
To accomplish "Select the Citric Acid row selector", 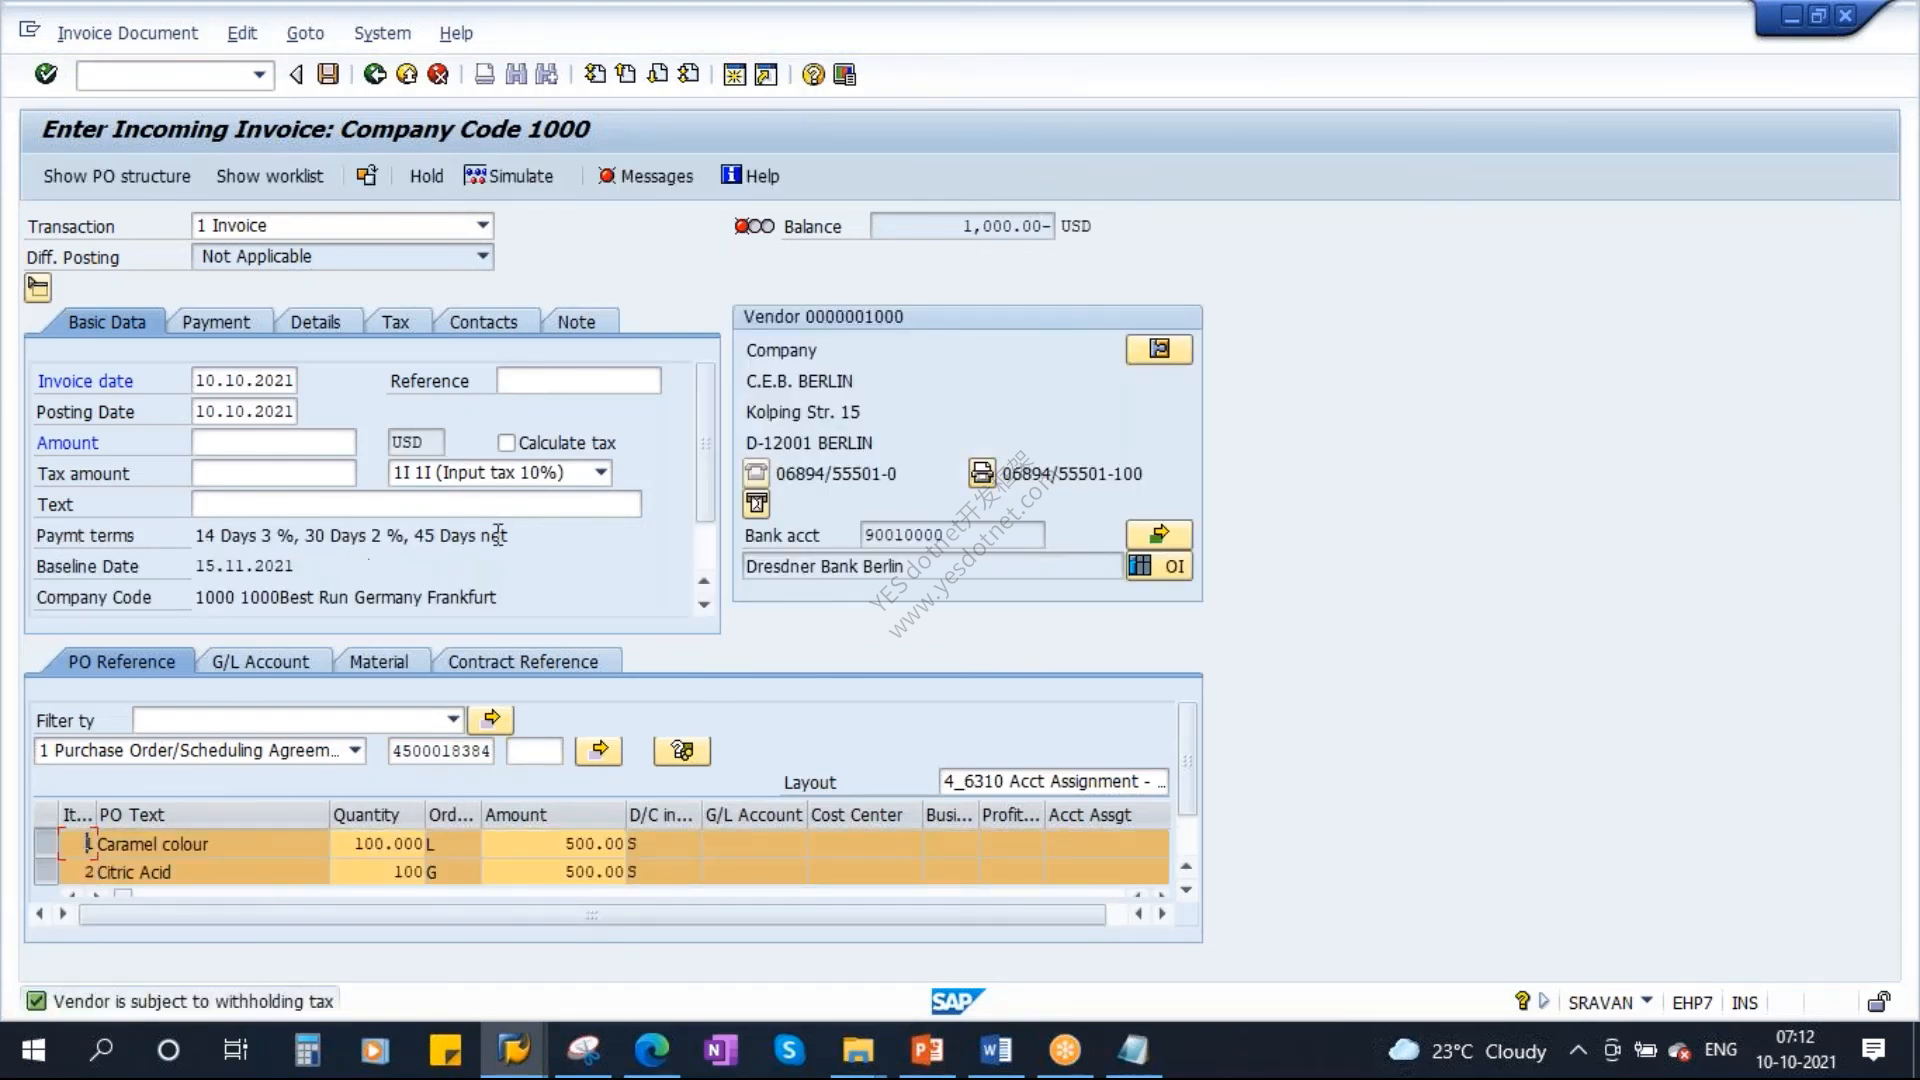I will tap(45, 871).
